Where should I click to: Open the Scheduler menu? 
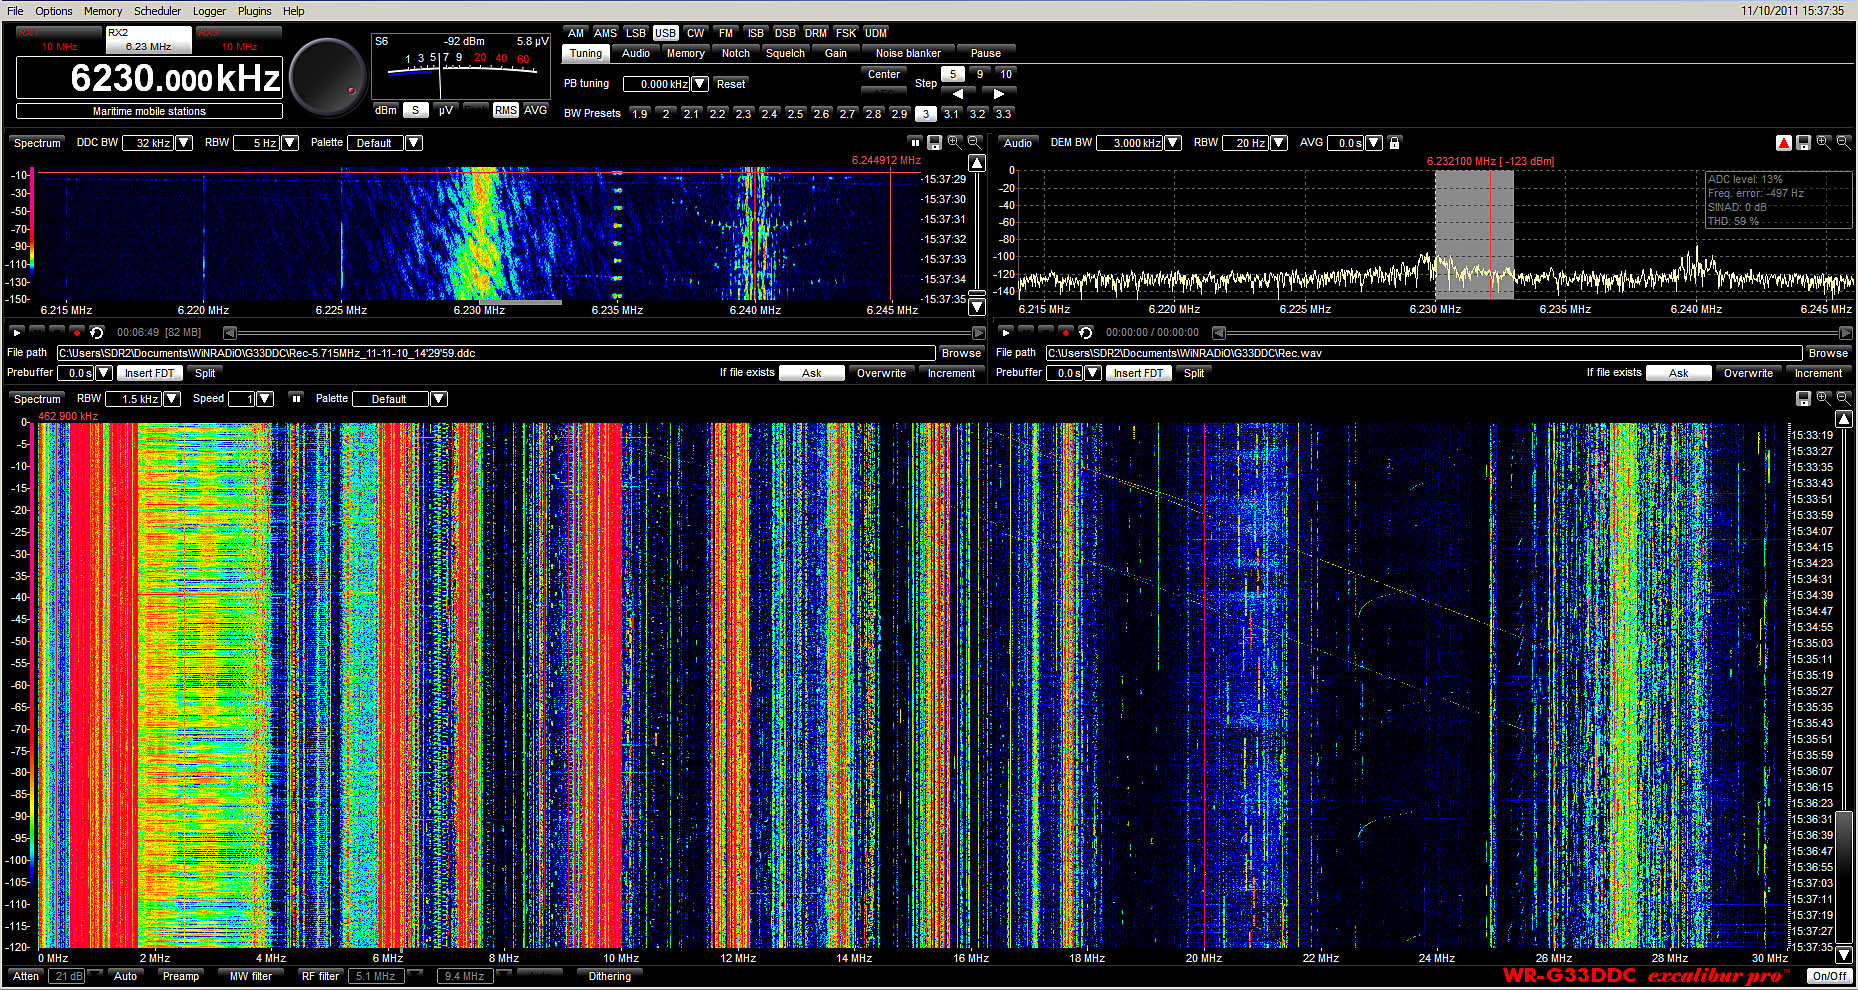point(157,11)
